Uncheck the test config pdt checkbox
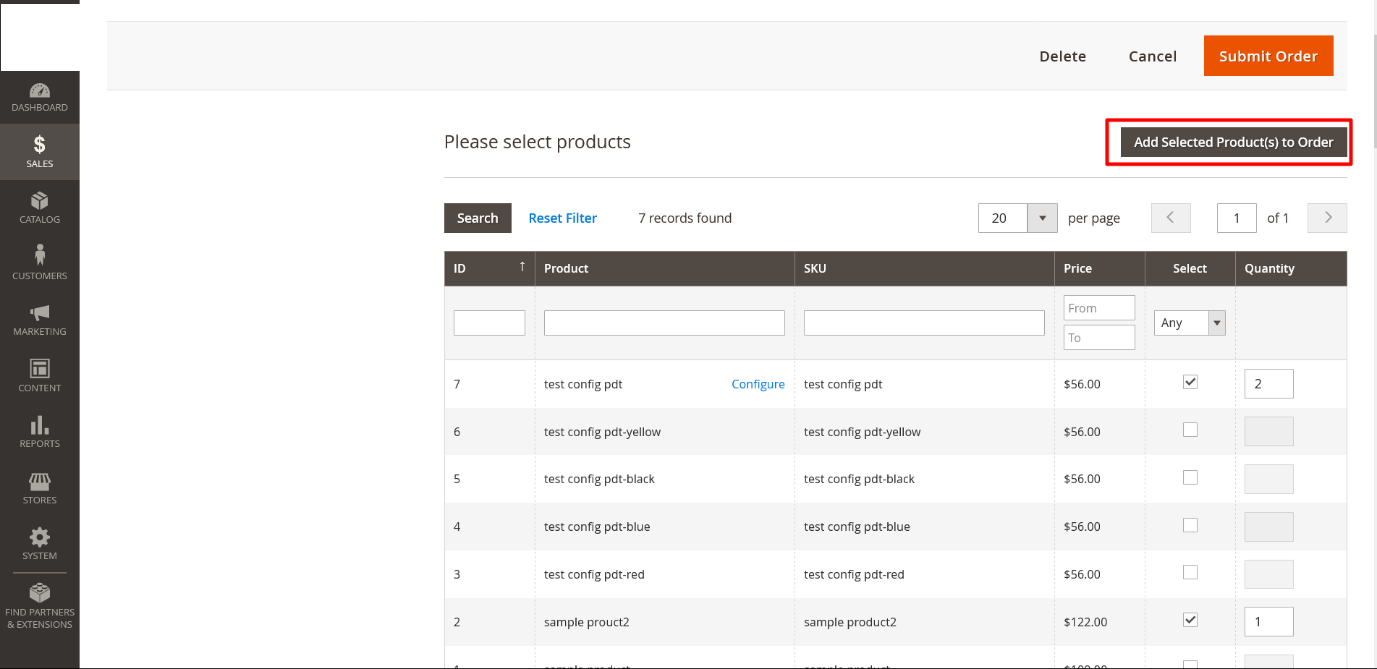The height and width of the screenshot is (669, 1377). pos(1190,382)
